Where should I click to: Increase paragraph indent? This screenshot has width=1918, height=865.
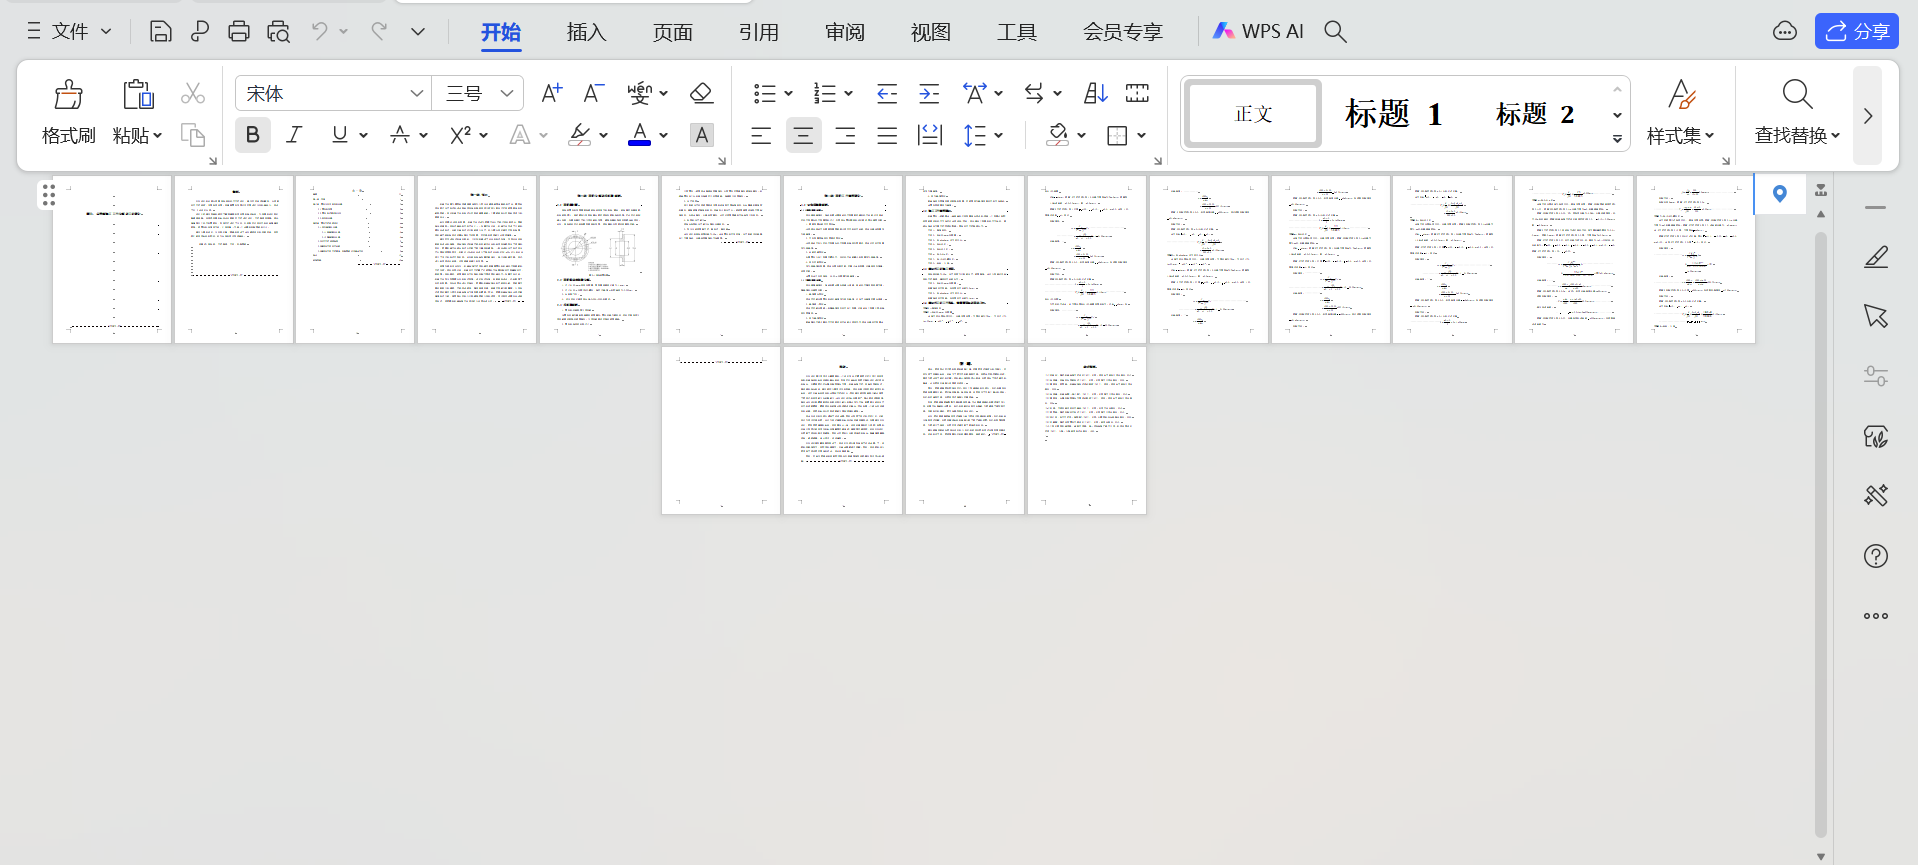929,94
